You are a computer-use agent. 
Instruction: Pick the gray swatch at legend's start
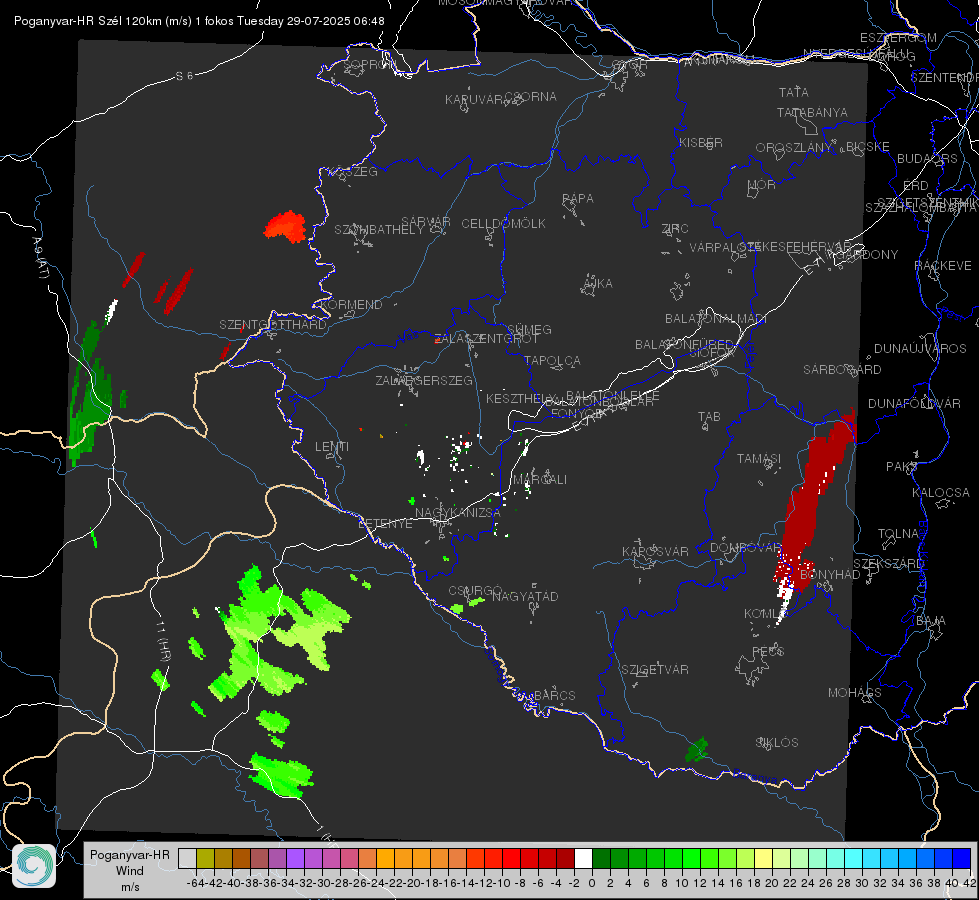(187, 858)
